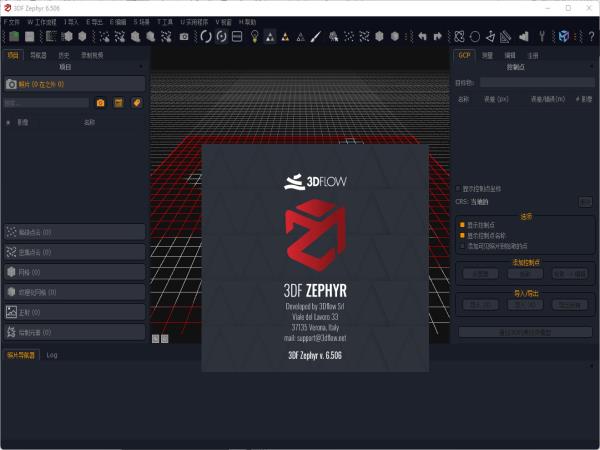Toggle the light bulb lighting icon

point(254,37)
